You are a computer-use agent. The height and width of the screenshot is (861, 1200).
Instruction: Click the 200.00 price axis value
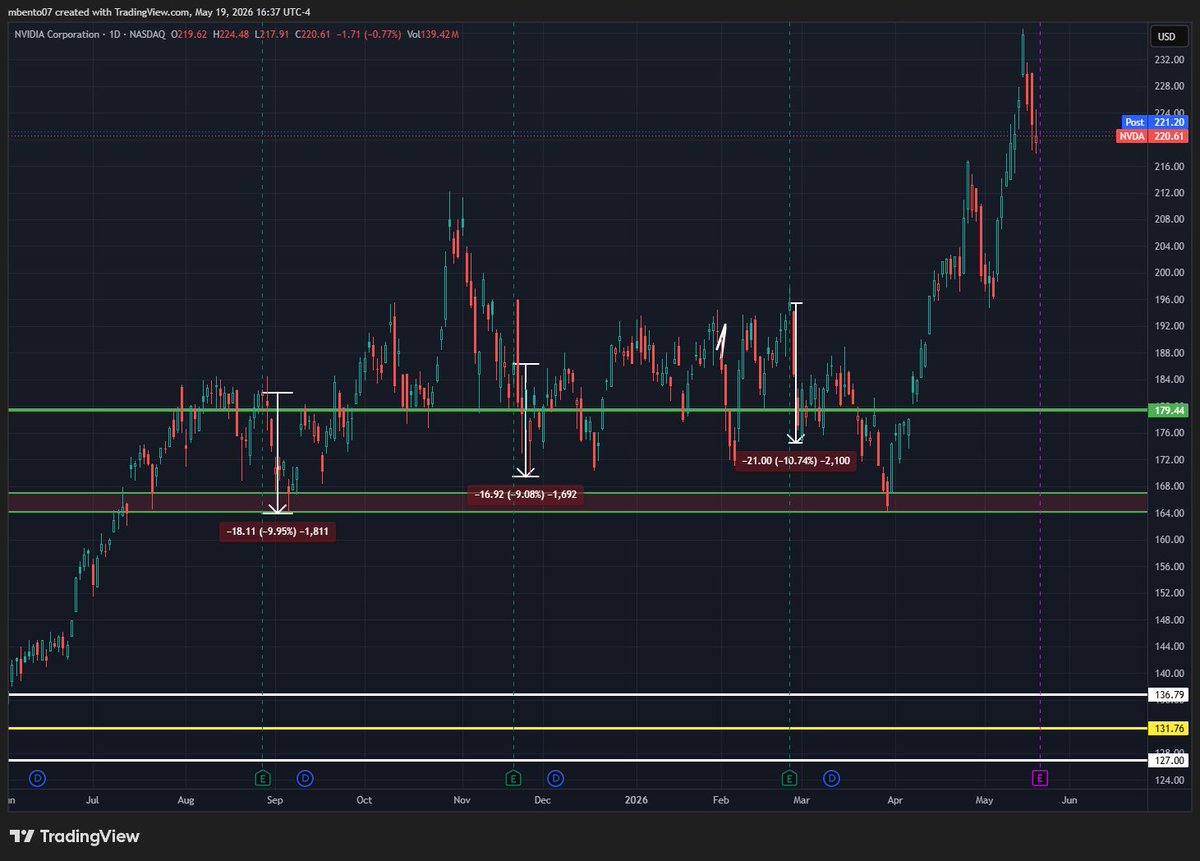click(1169, 273)
